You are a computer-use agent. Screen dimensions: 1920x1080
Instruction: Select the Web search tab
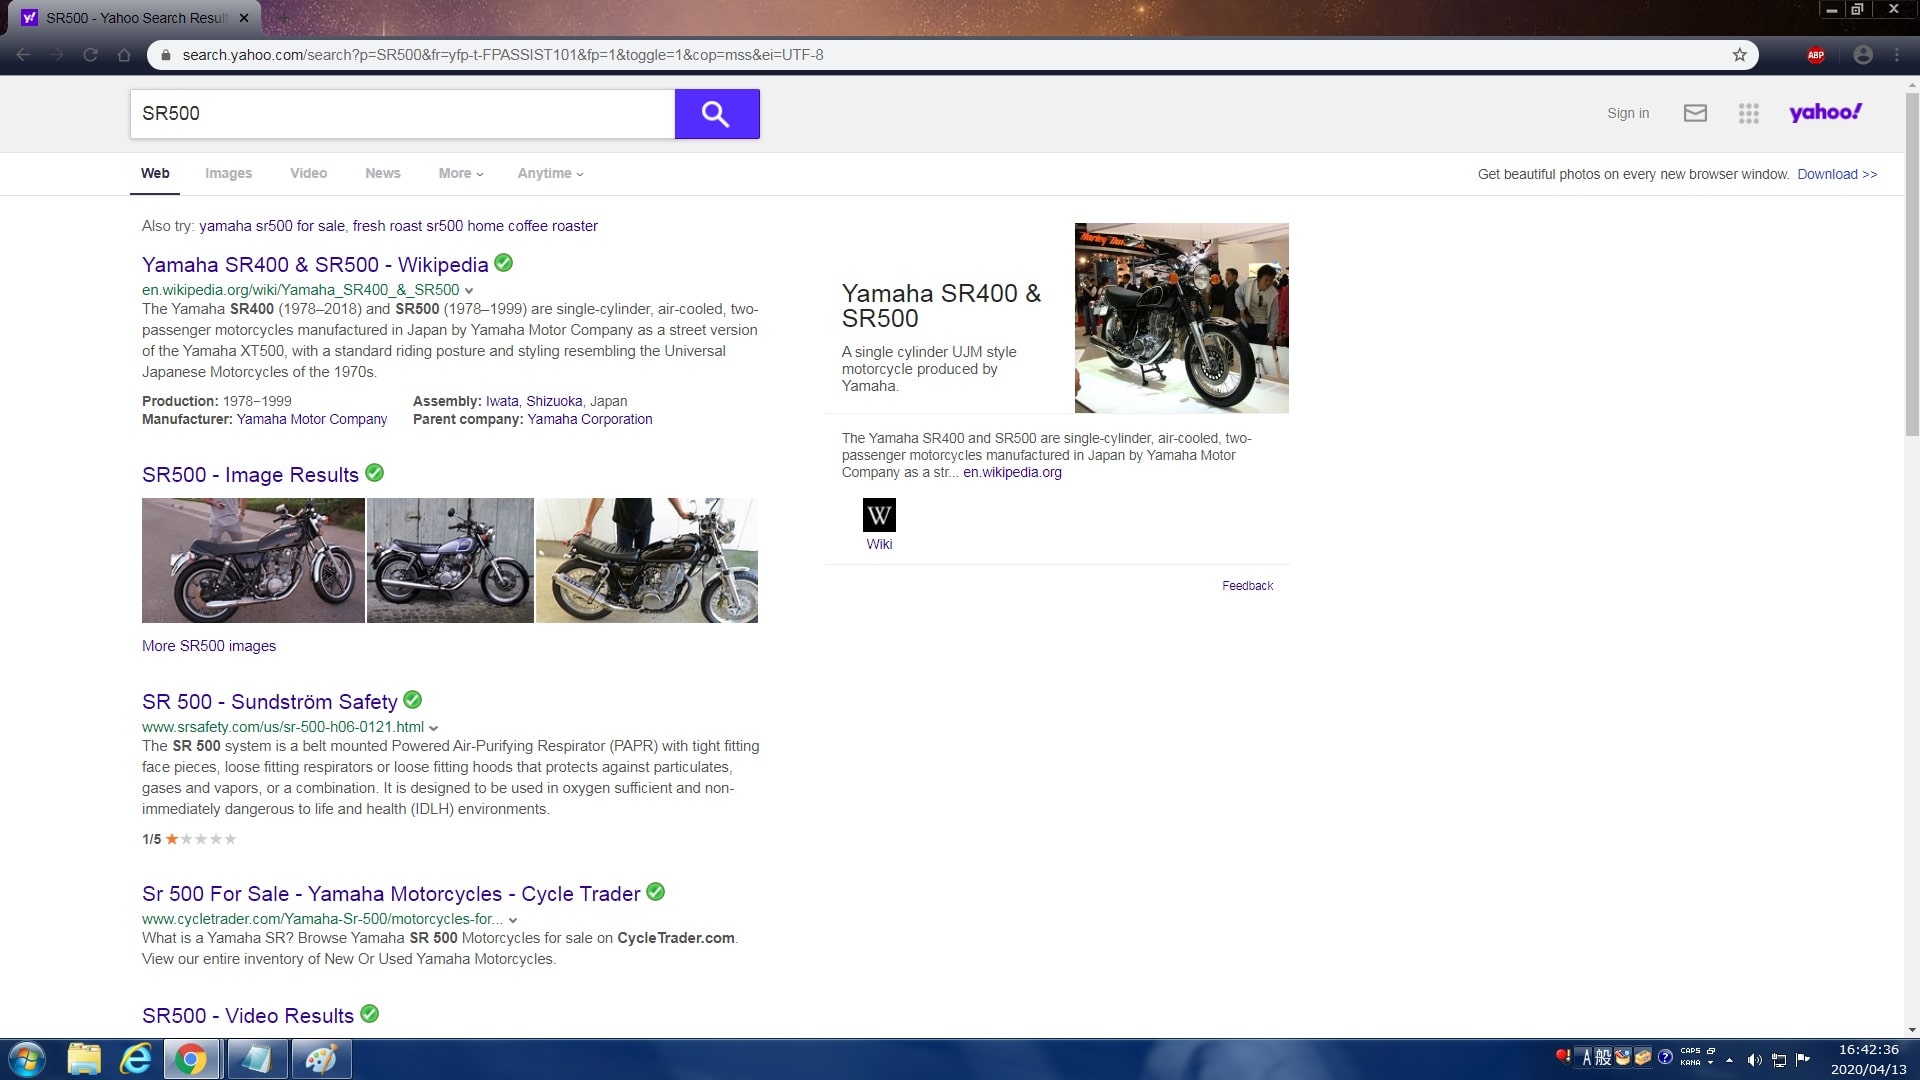point(155,173)
